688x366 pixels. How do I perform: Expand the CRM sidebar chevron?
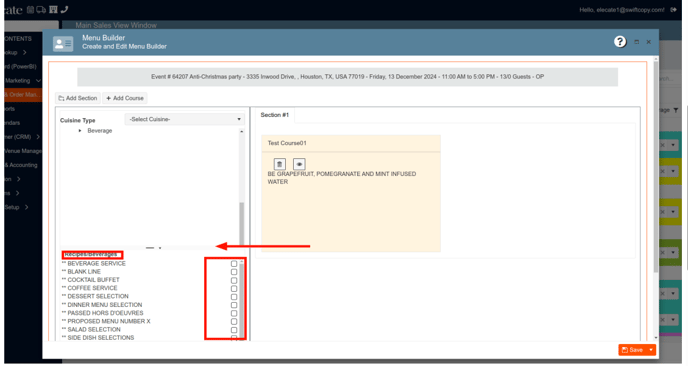(38, 137)
